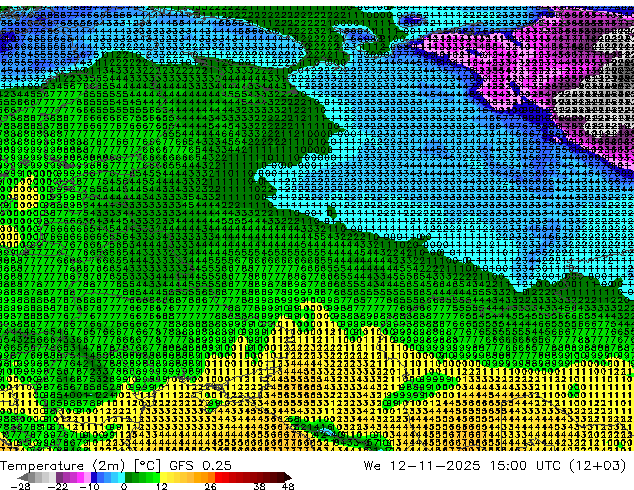
Task: Click the yellow legend swatch above 12
Action: (163, 477)
